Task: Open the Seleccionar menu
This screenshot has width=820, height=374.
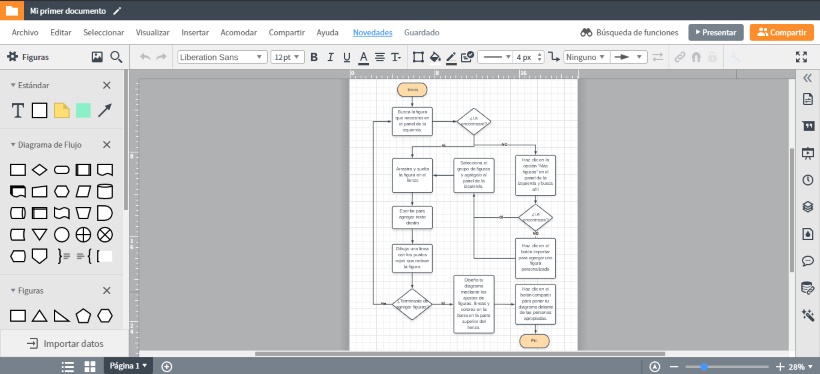Action: tap(104, 32)
